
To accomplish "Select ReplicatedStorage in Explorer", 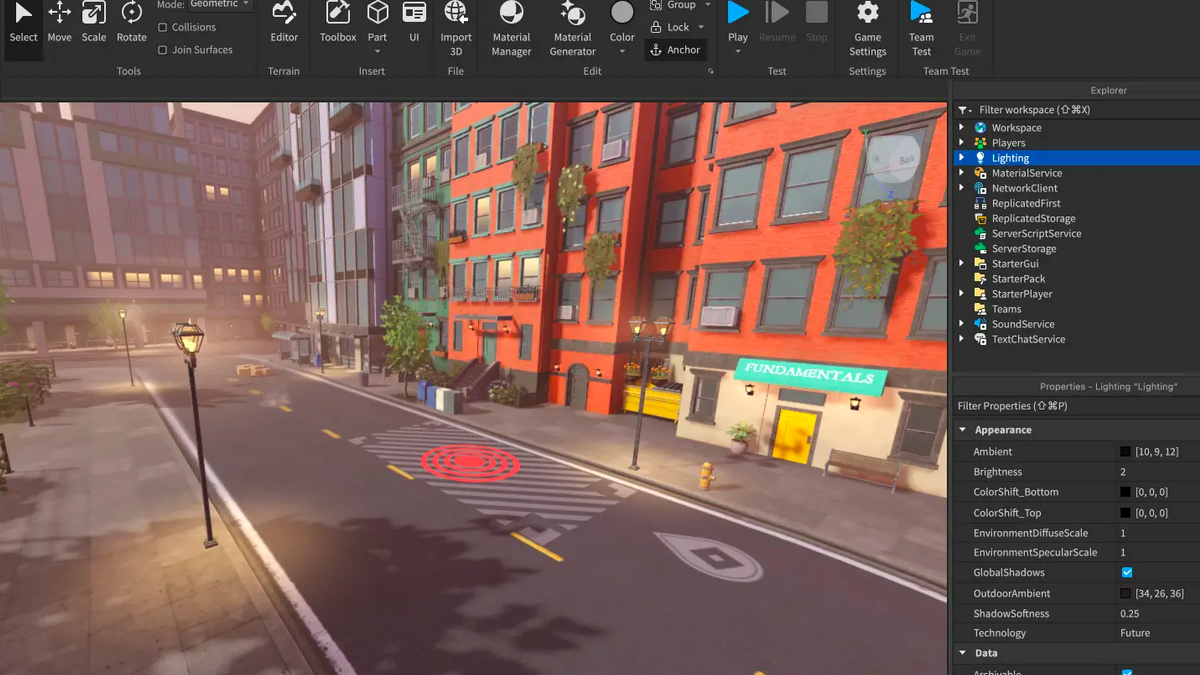I will coord(1033,219).
